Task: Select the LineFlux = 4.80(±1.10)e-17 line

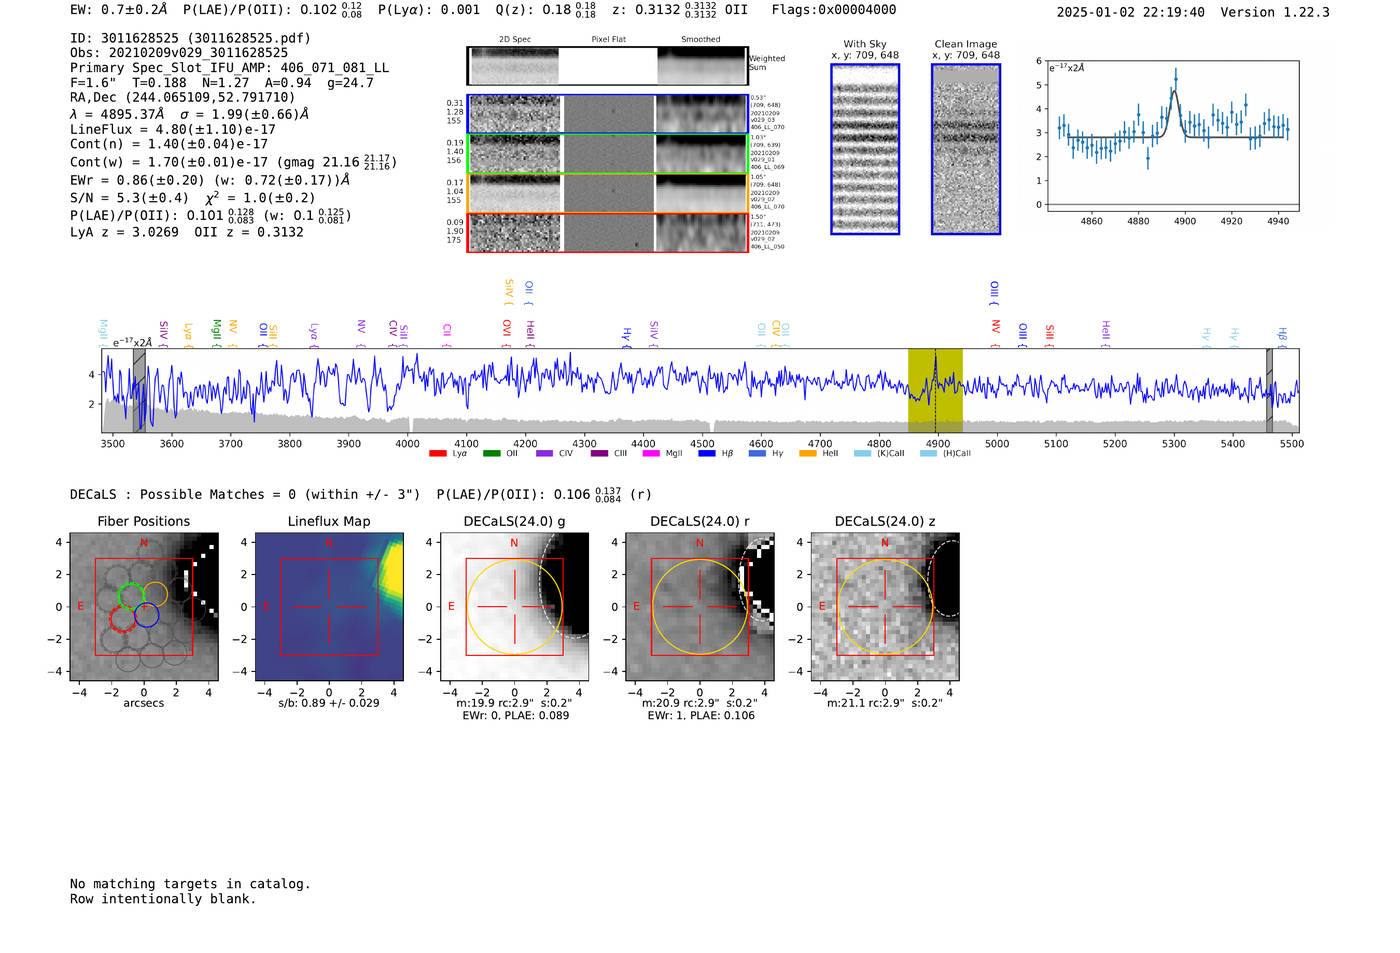Action: pos(173,129)
